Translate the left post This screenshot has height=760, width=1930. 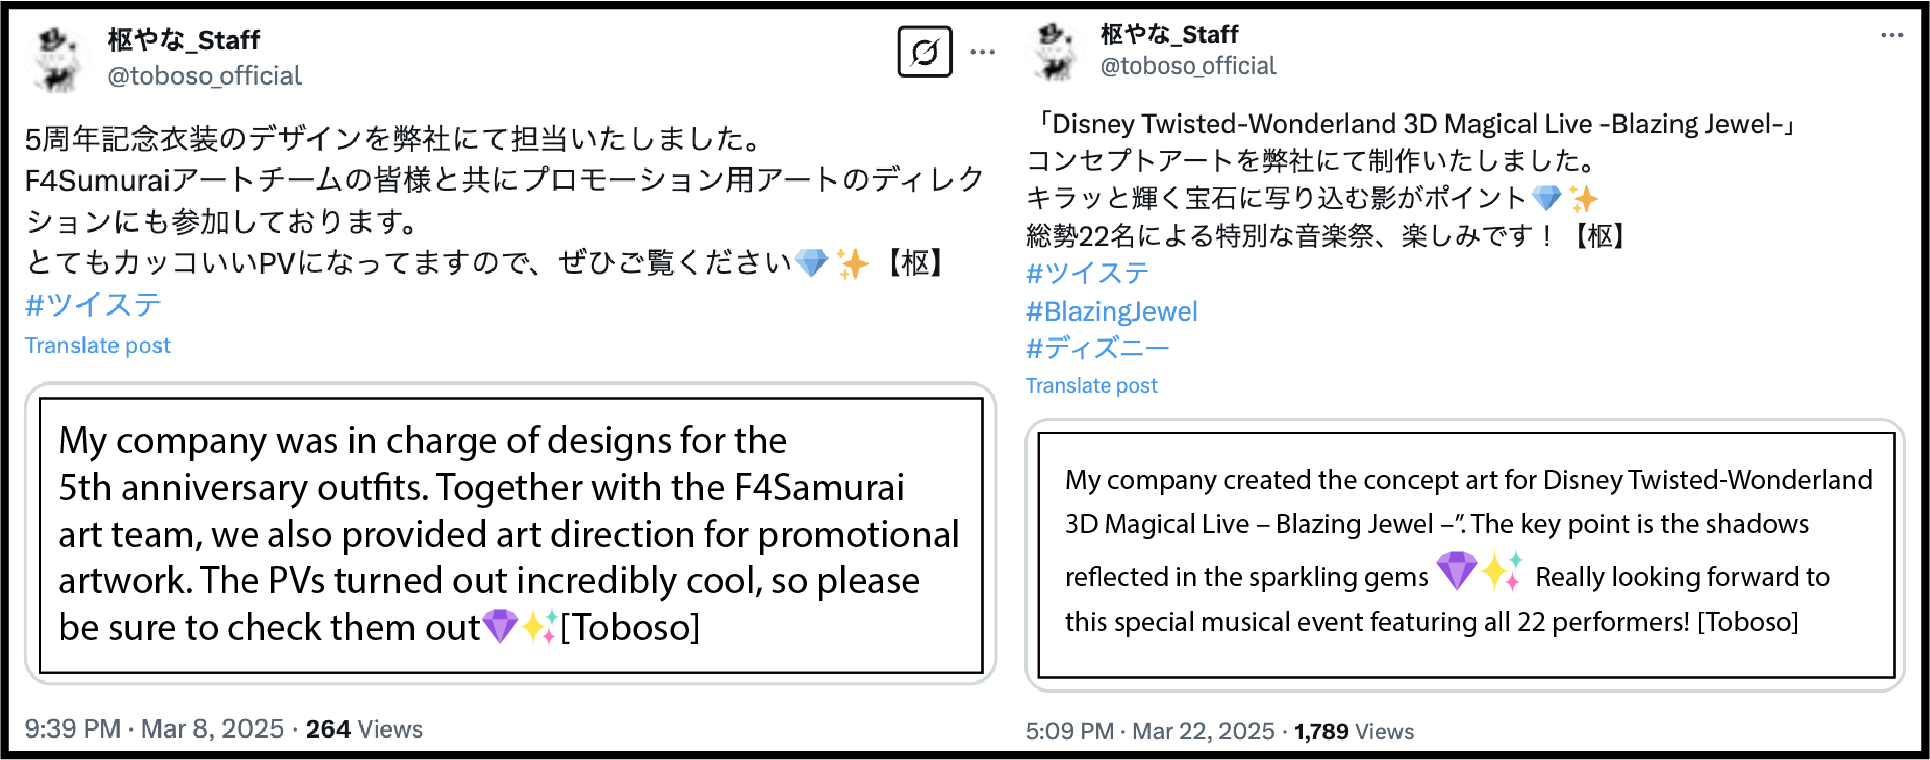[98, 345]
